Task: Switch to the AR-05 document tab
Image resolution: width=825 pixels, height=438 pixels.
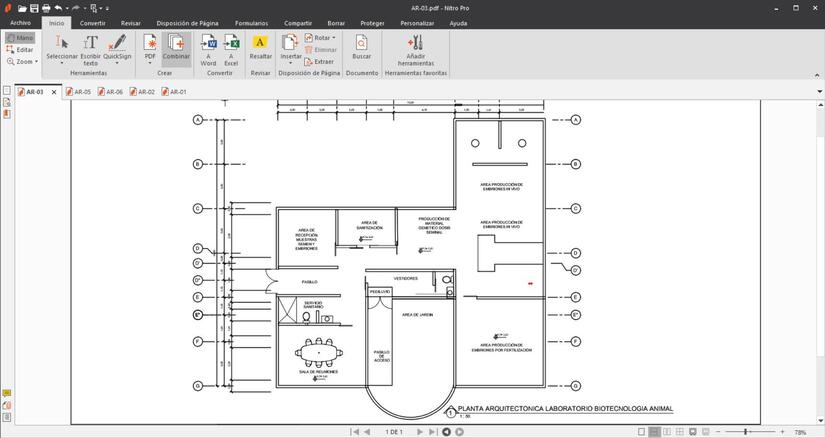Action: pos(79,92)
